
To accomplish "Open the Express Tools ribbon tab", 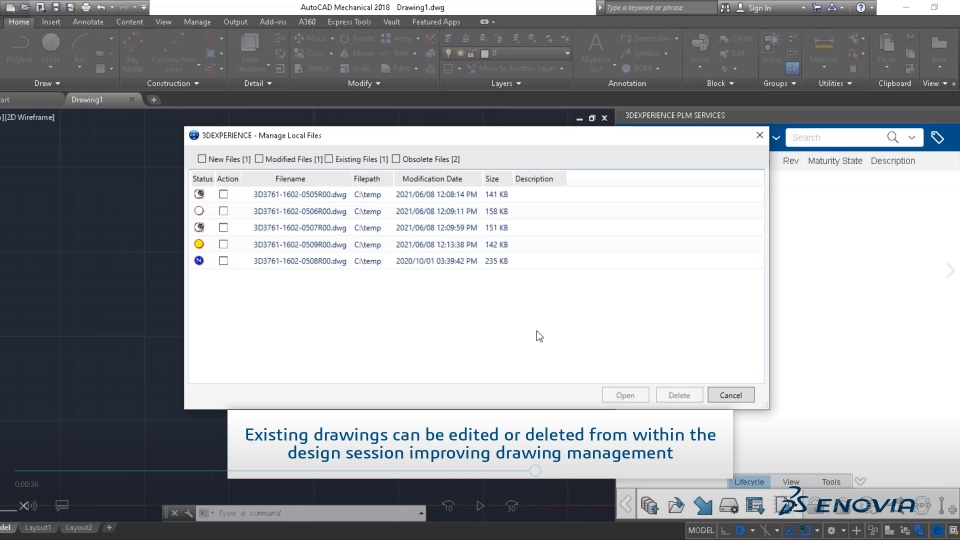I will [x=349, y=22].
